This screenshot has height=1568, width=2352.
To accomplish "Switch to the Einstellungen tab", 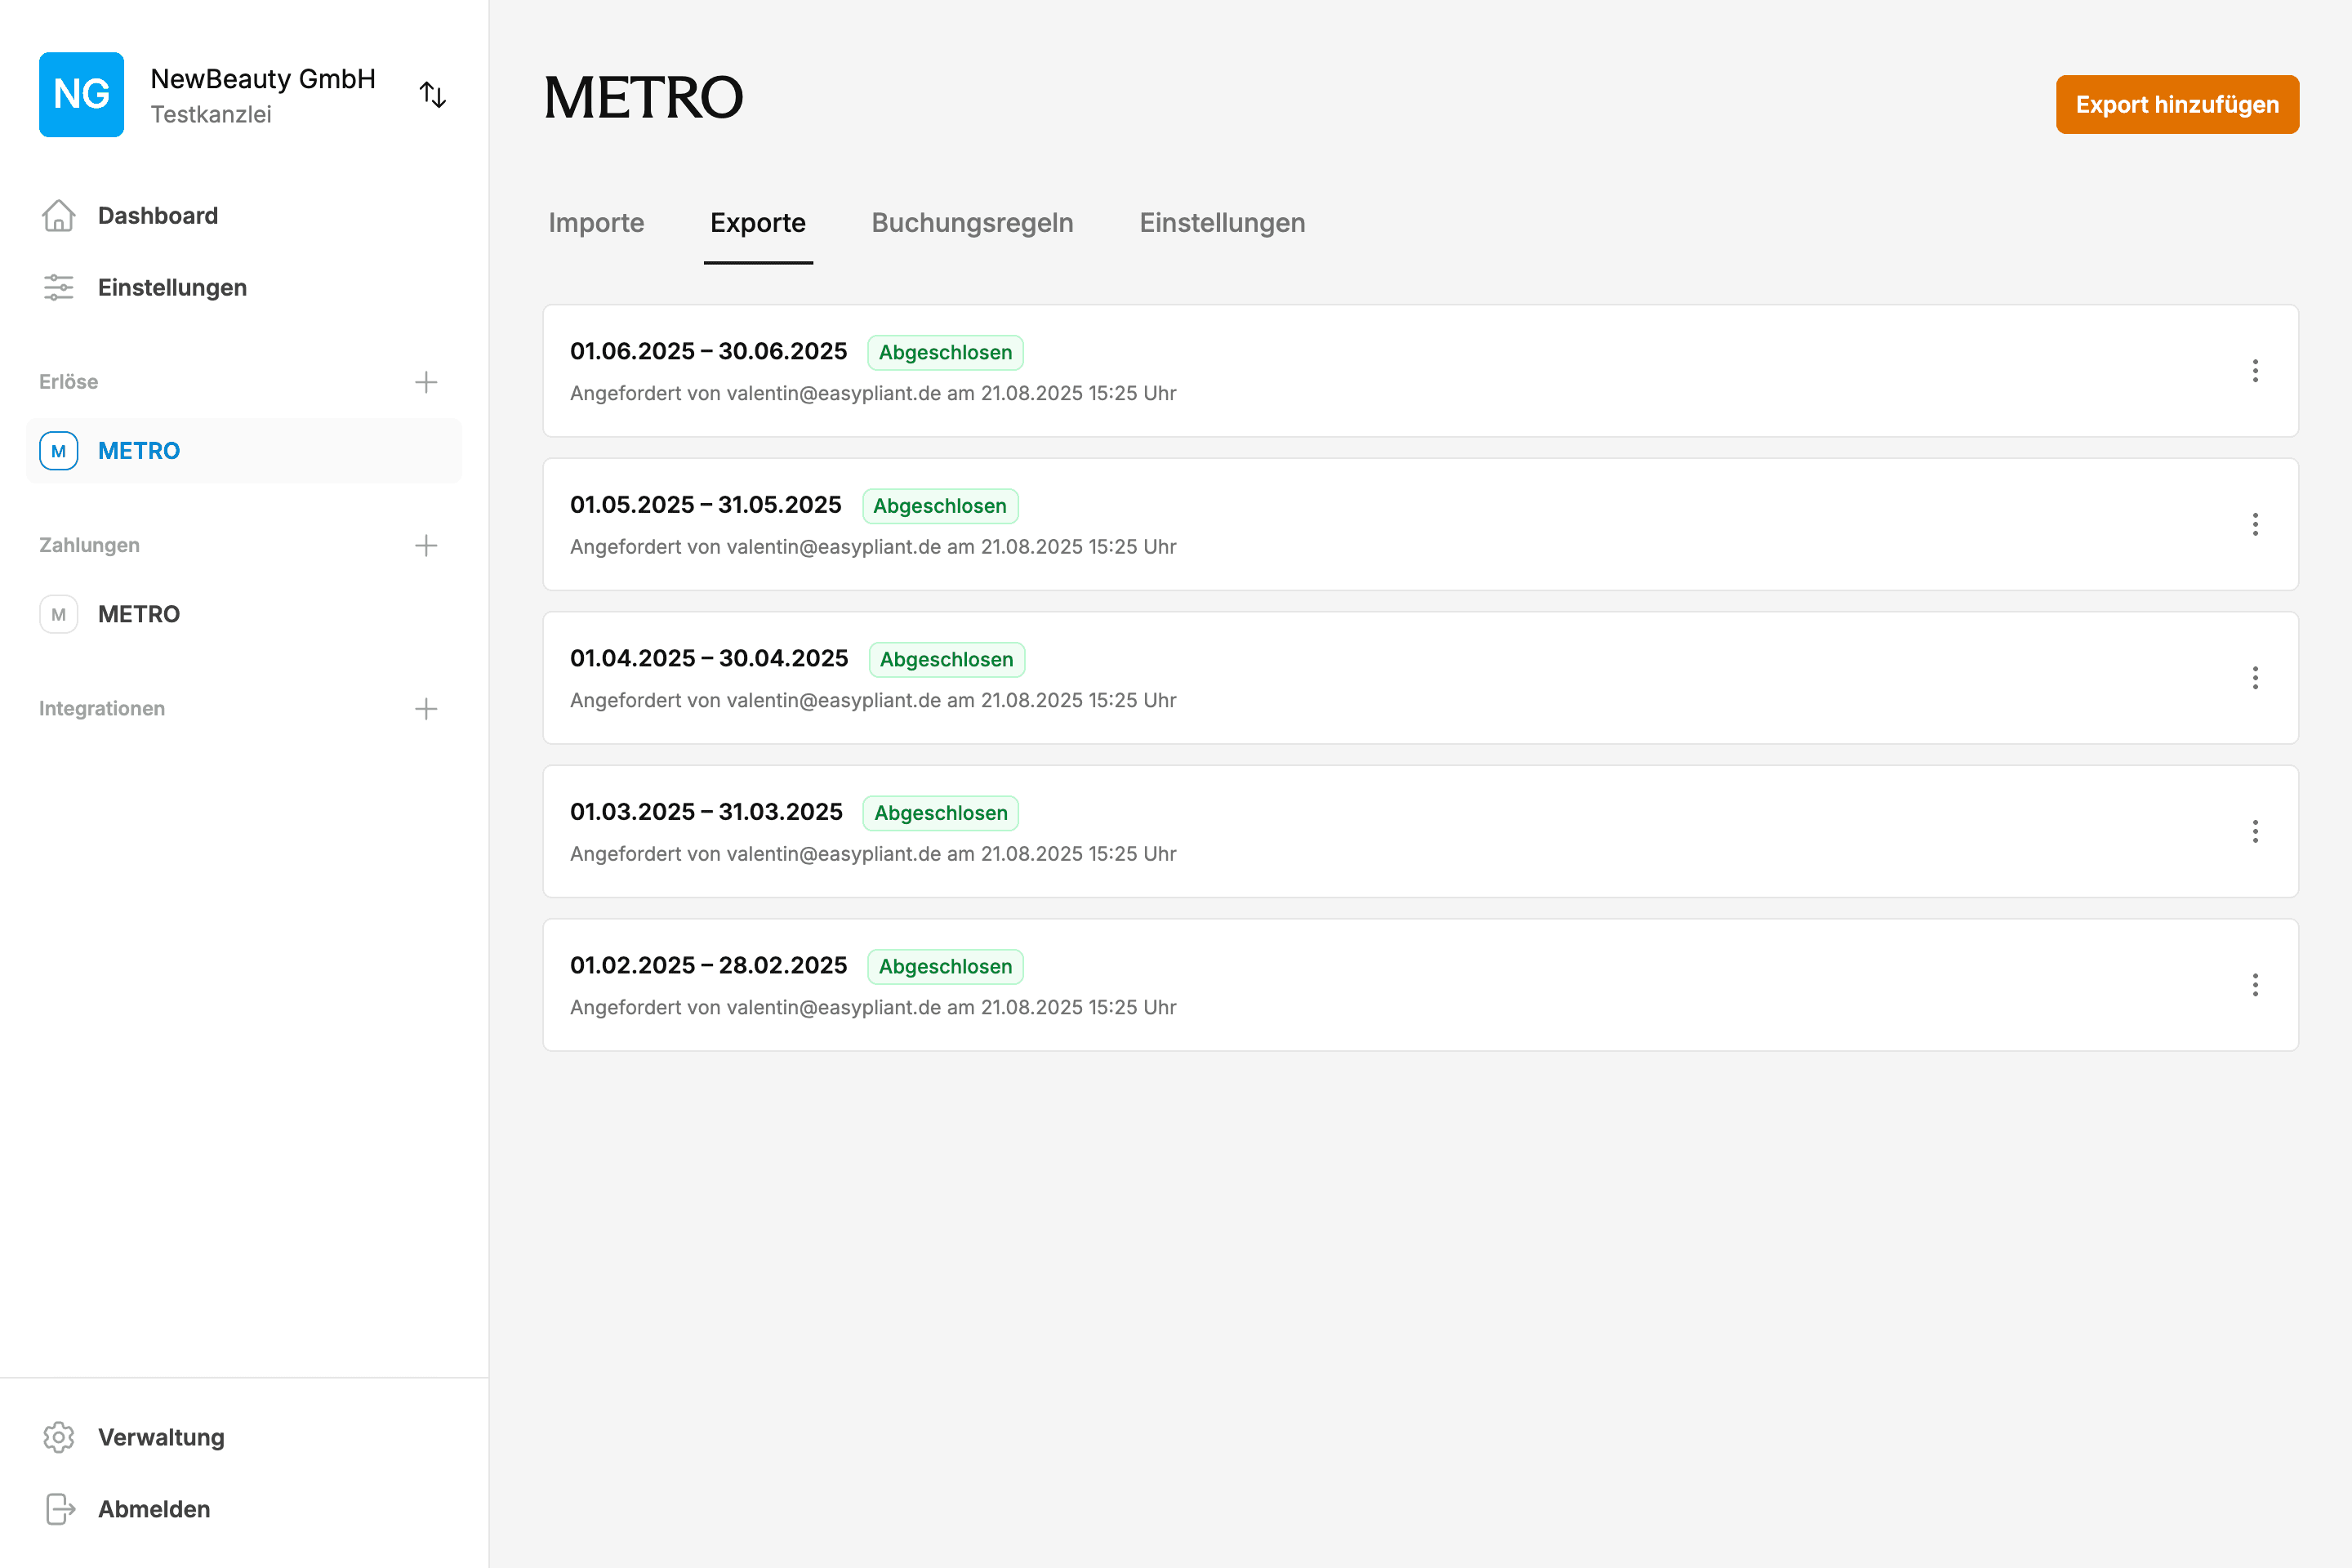I will tap(1221, 223).
